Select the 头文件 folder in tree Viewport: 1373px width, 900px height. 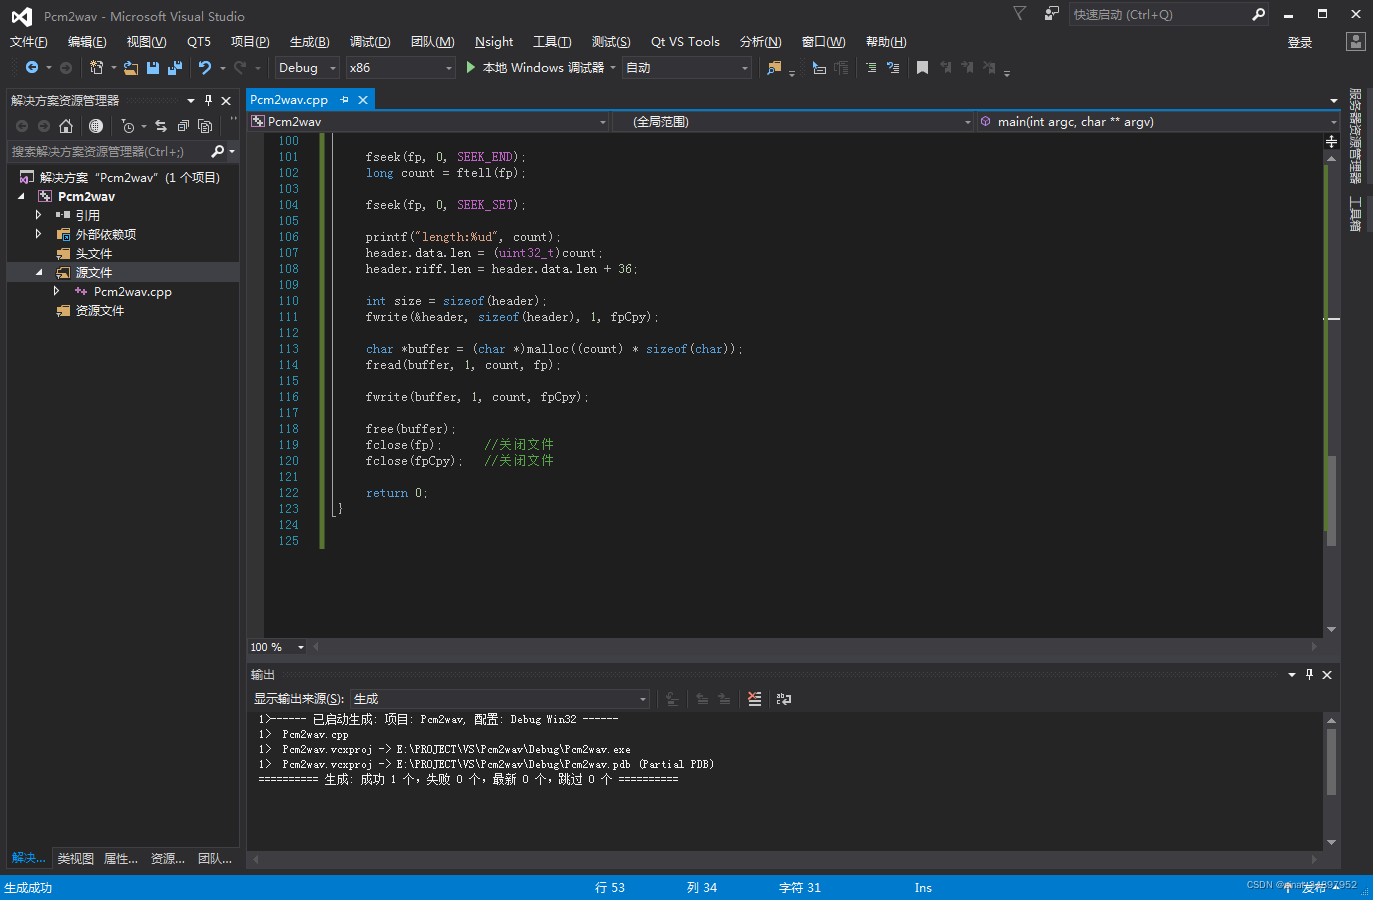tap(94, 253)
